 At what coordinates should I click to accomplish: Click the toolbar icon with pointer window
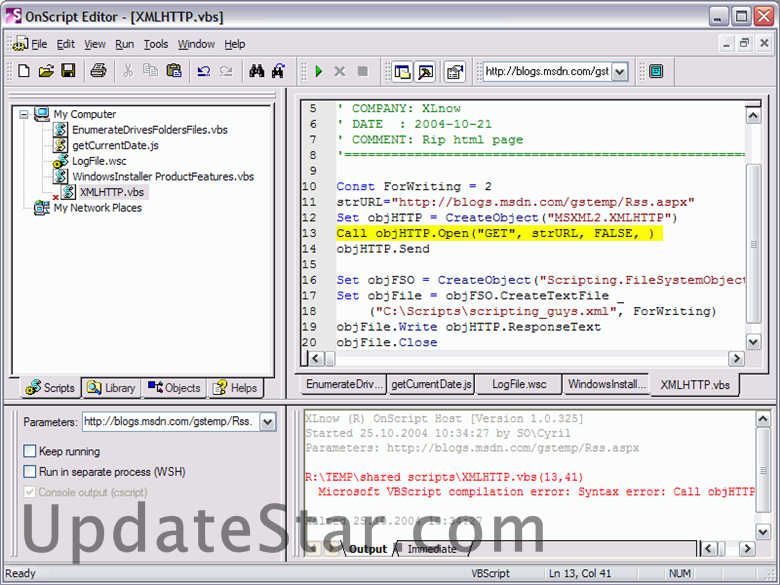(425, 72)
